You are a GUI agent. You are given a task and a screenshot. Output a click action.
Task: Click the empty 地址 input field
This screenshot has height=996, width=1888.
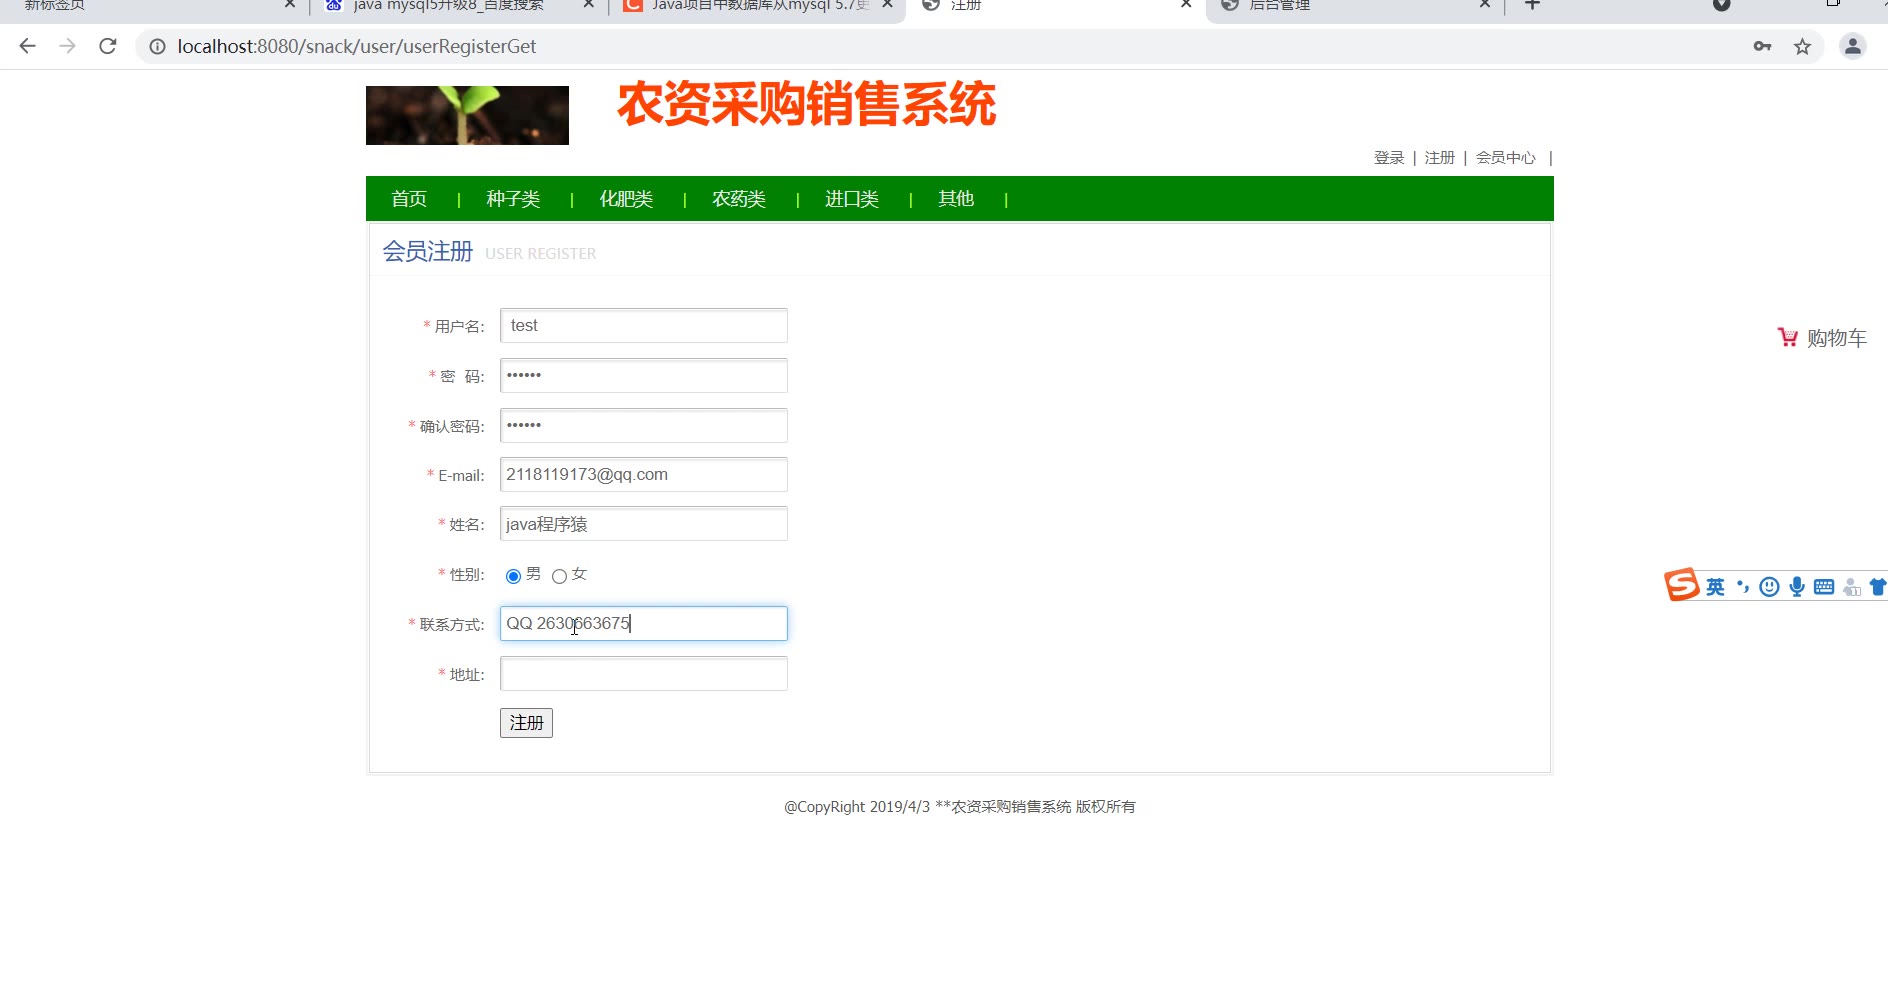pyautogui.click(x=644, y=674)
